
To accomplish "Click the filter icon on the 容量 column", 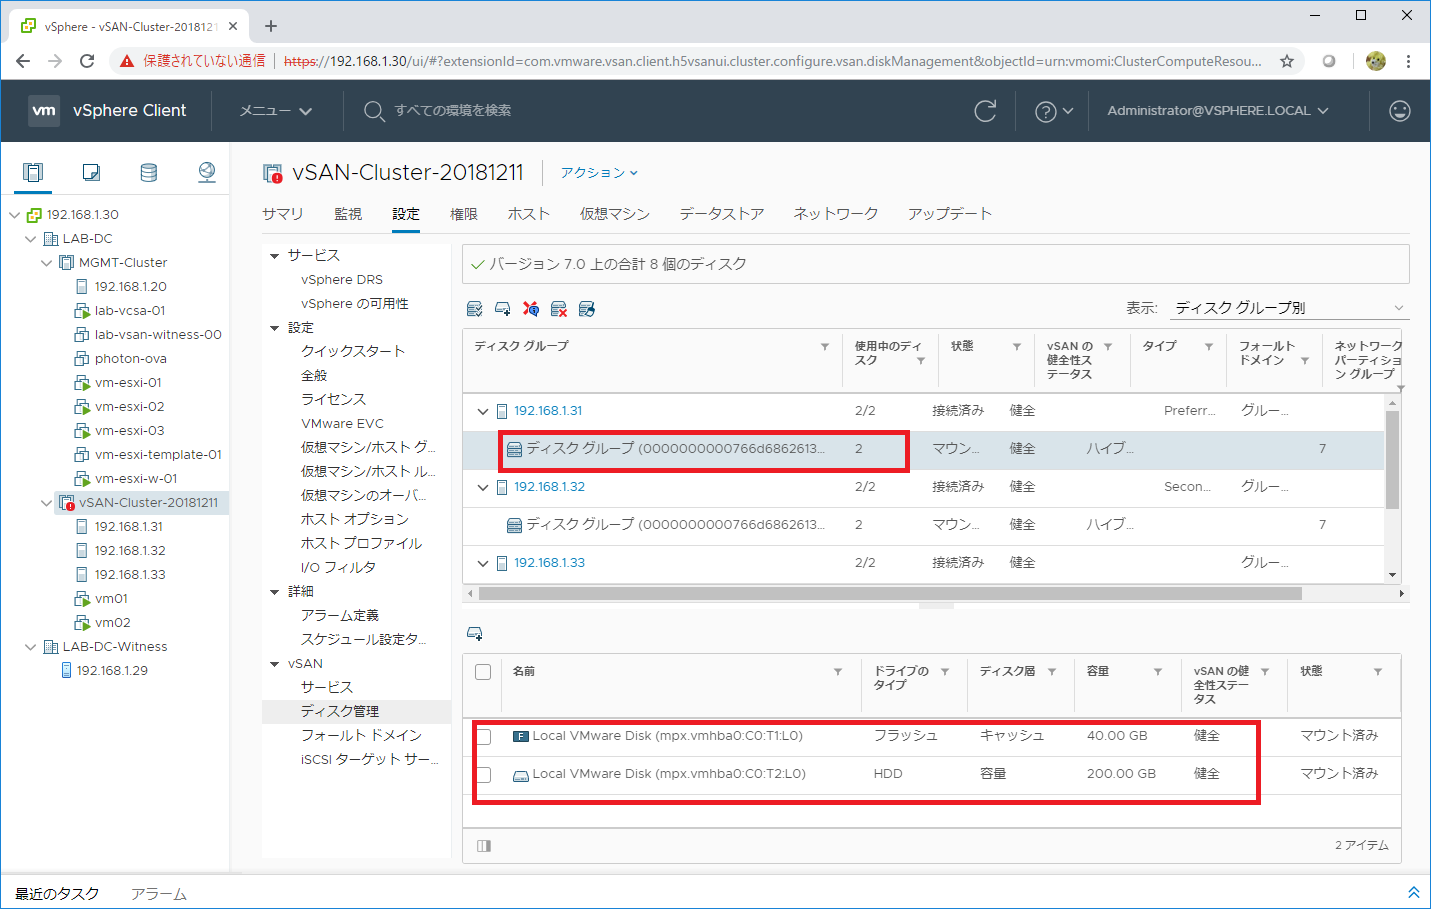I will pyautogui.click(x=1158, y=672).
